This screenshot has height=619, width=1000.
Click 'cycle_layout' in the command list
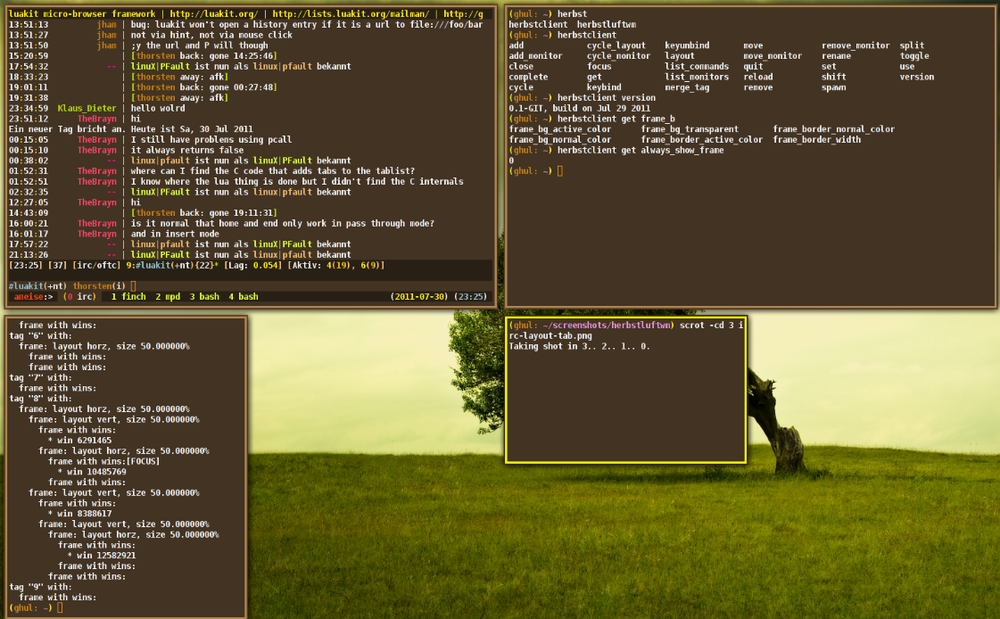point(616,45)
